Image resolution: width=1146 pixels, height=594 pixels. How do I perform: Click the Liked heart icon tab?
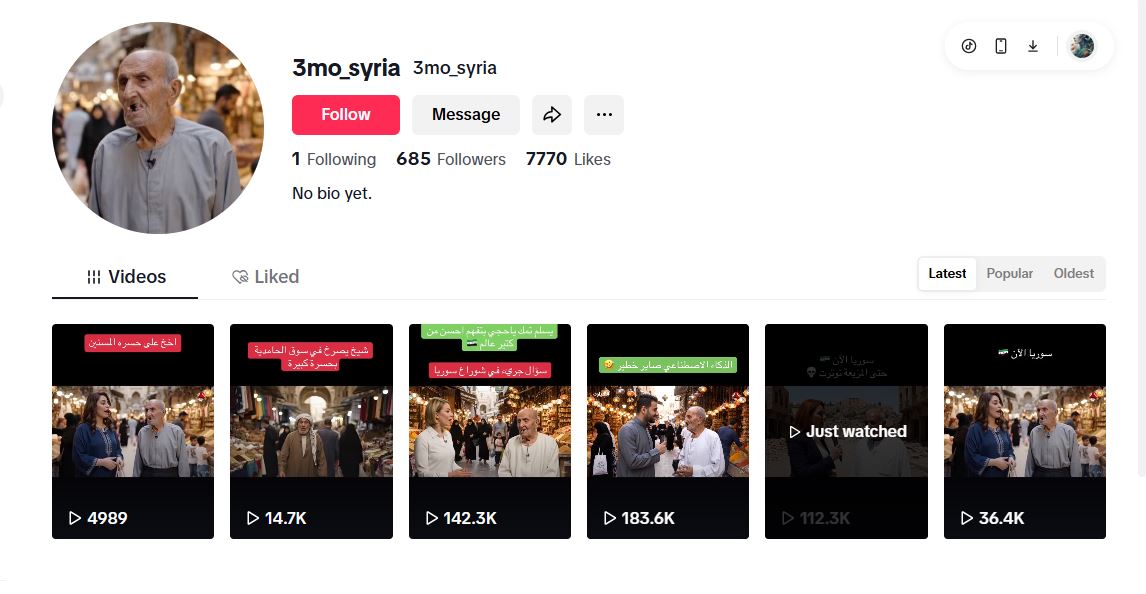pos(265,277)
